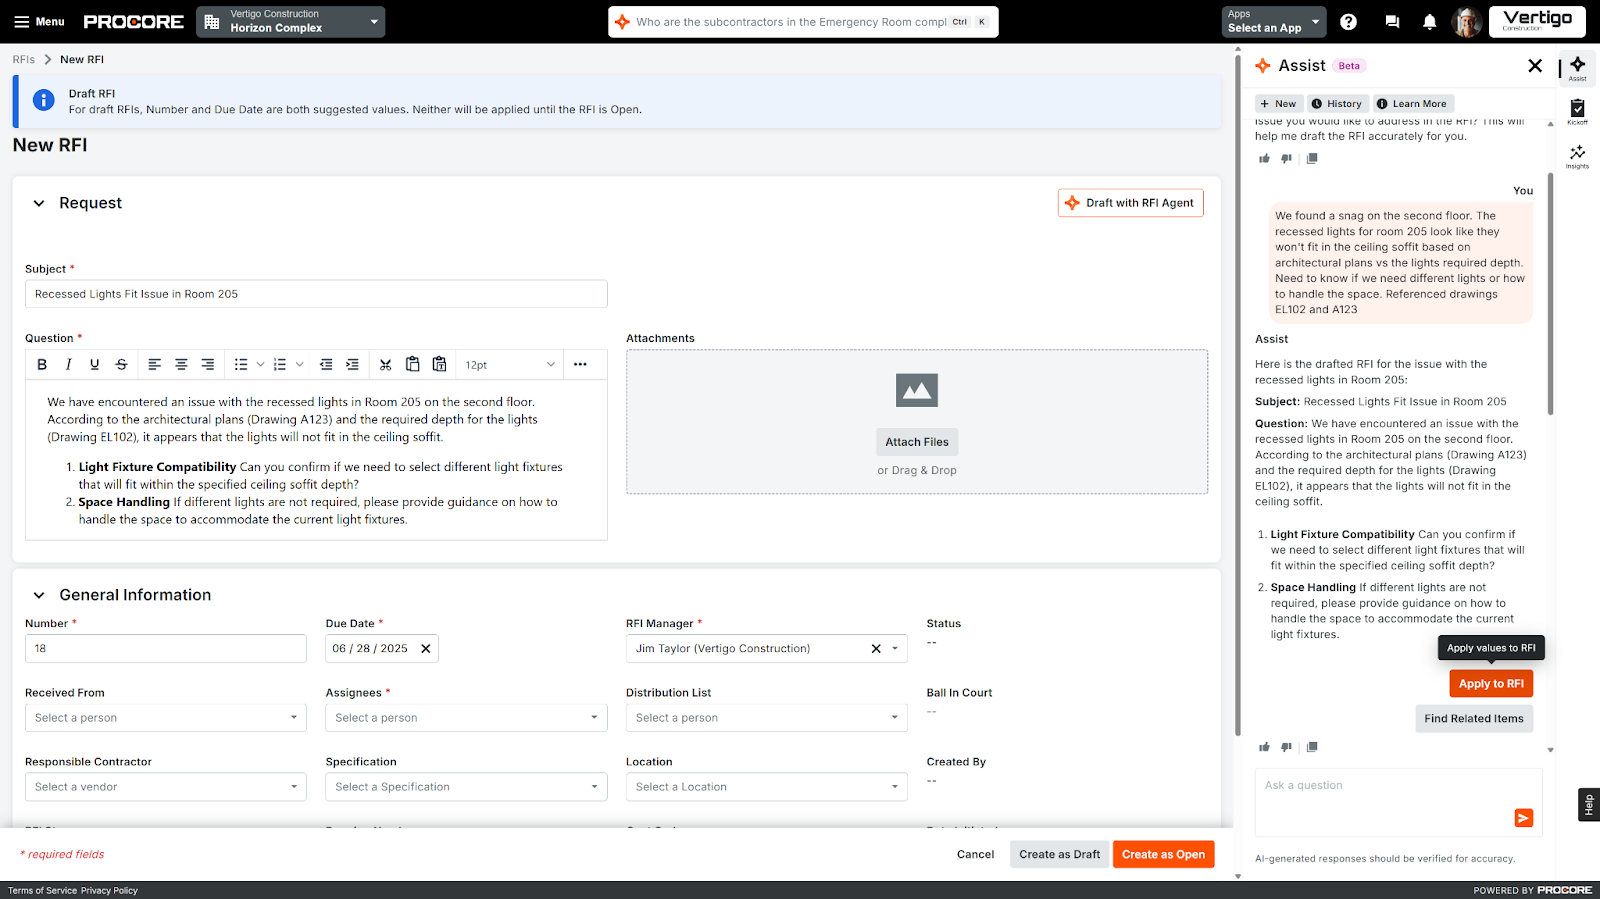This screenshot has height=899, width=1600.
Task: Insert a bulleted list
Action: [241, 365]
